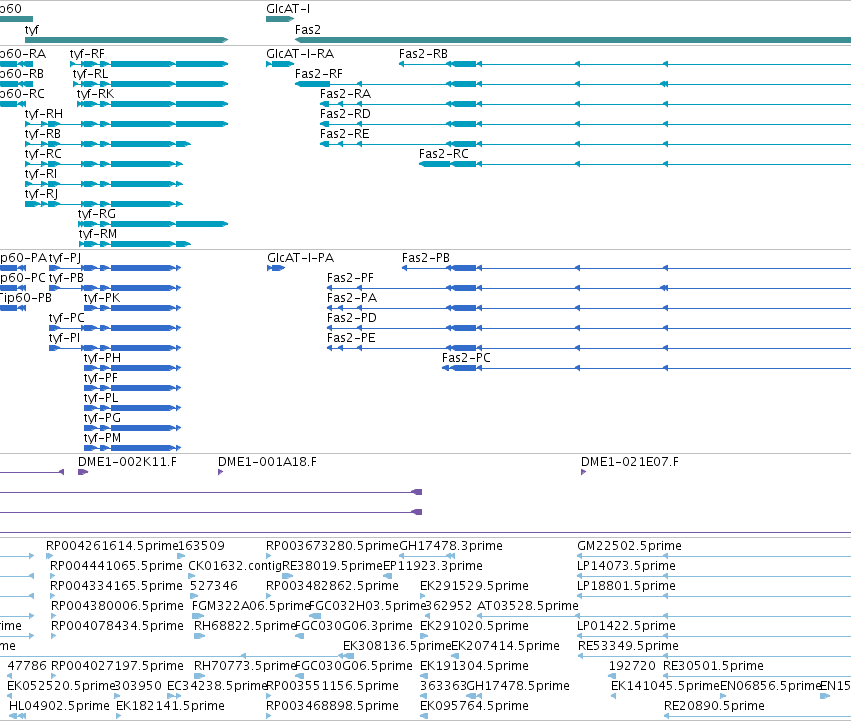
Task: Select transcript tyf-RJ
Action: [x=104, y=204]
